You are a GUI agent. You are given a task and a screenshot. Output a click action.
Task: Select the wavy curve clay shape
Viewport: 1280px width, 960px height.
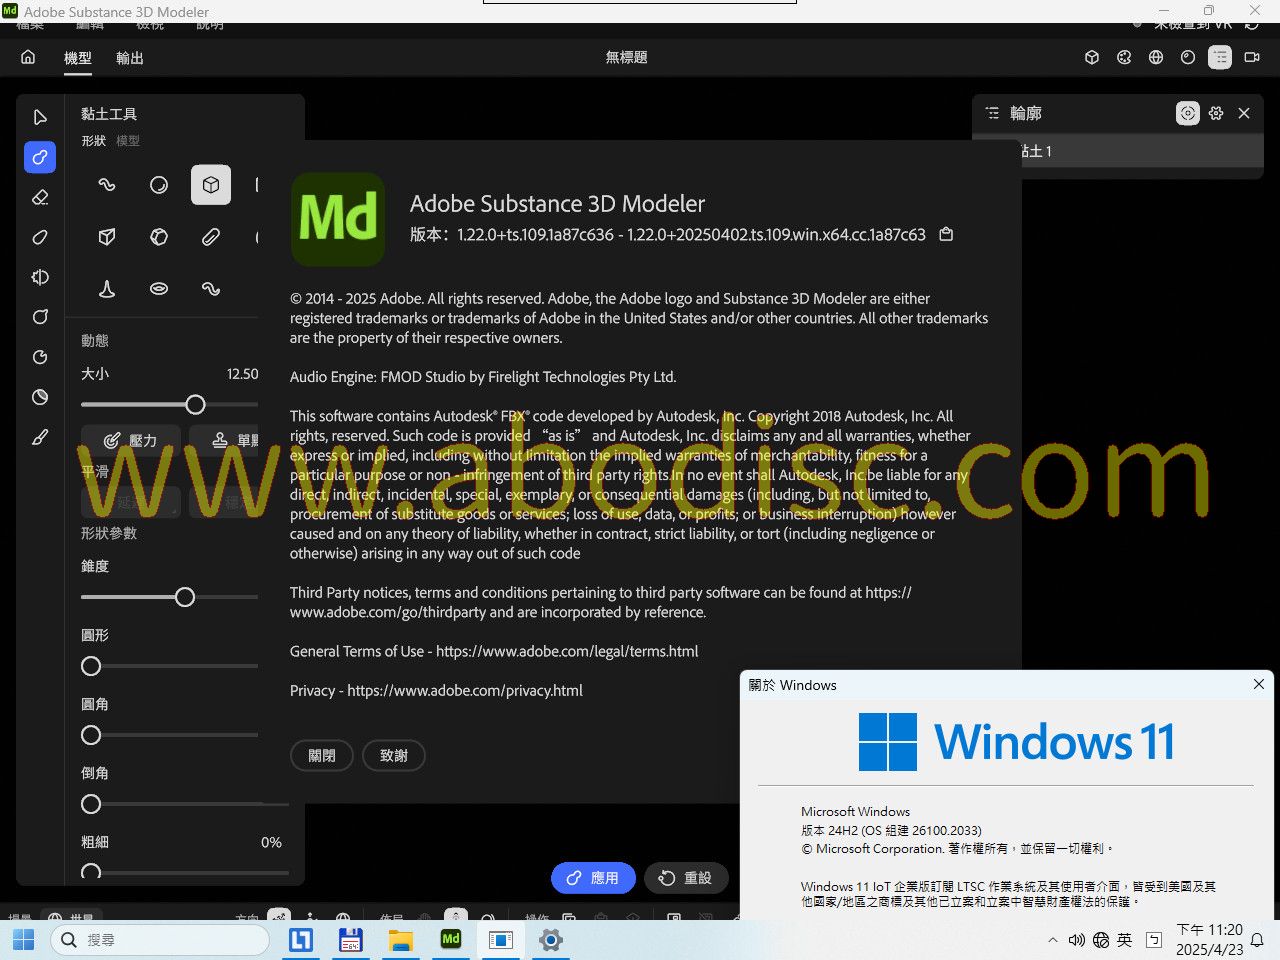(x=211, y=289)
